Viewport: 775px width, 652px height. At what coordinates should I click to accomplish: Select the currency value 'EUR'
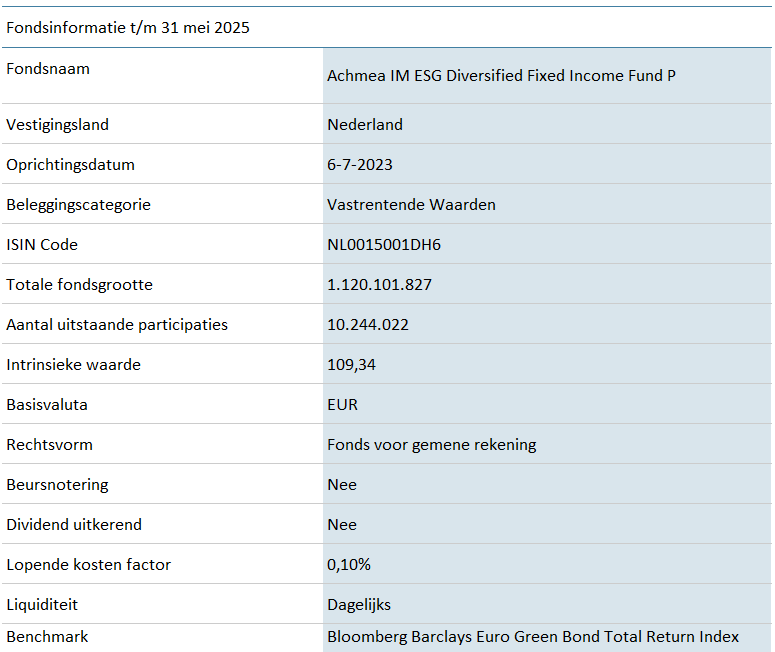[x=342, y=405]
